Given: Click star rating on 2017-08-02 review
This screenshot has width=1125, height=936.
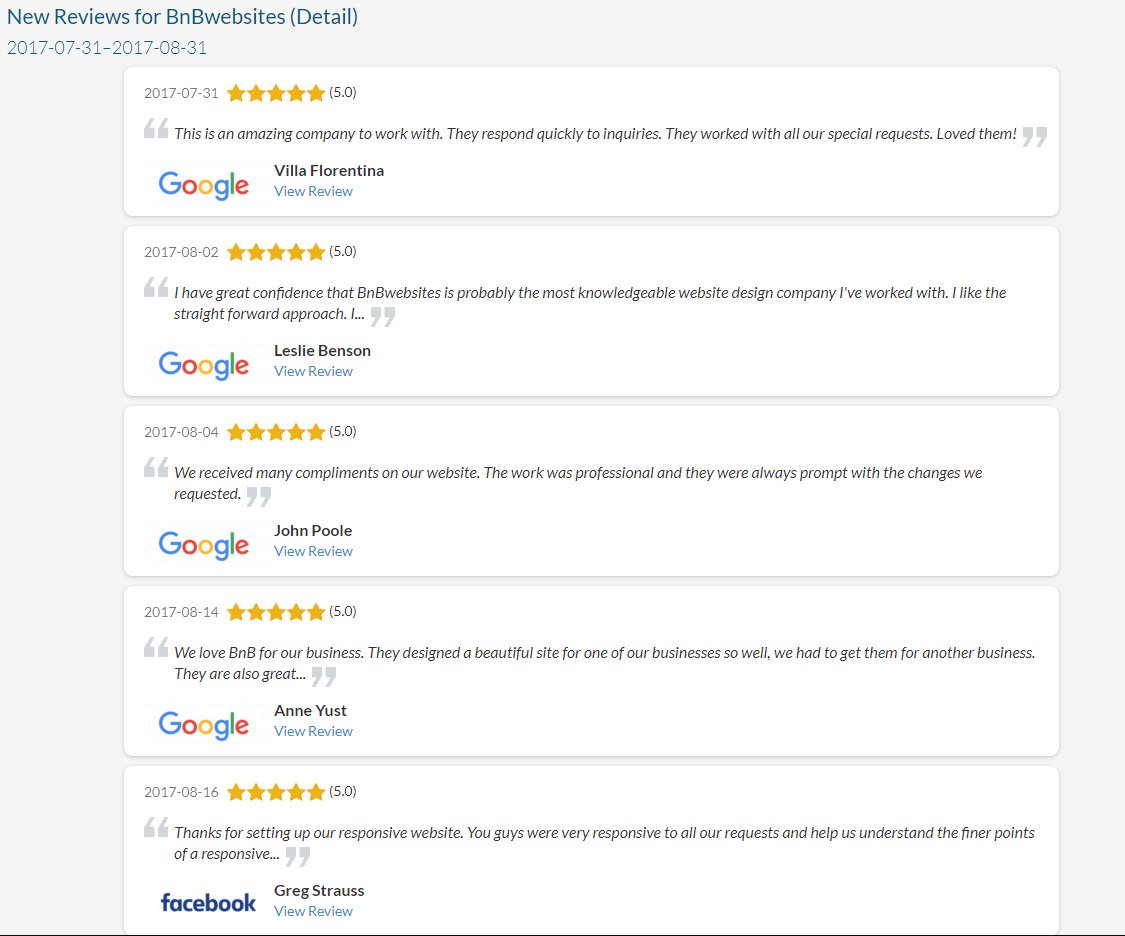Looking at the screenshot, I should click(276, 252).
